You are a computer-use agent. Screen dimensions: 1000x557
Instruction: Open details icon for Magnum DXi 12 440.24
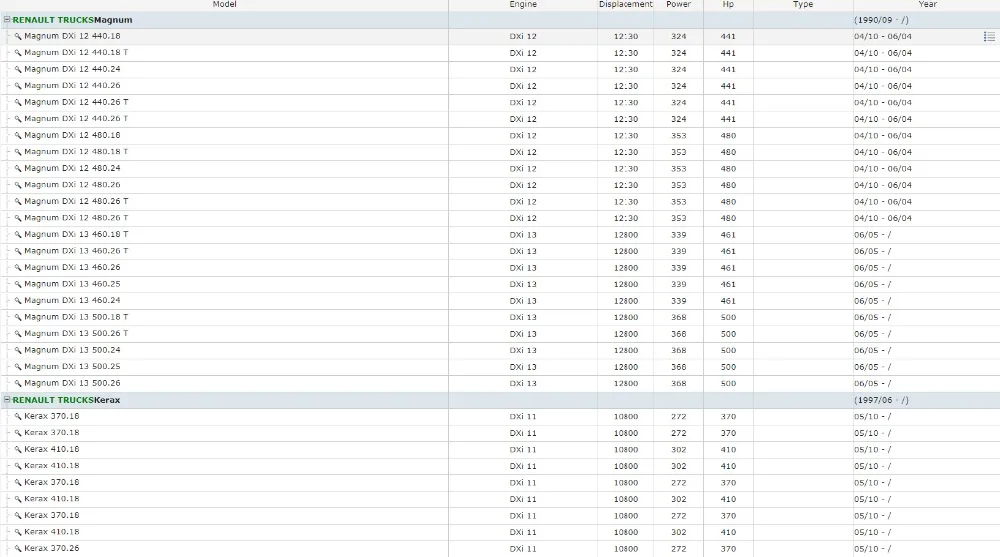pos(18,70)
